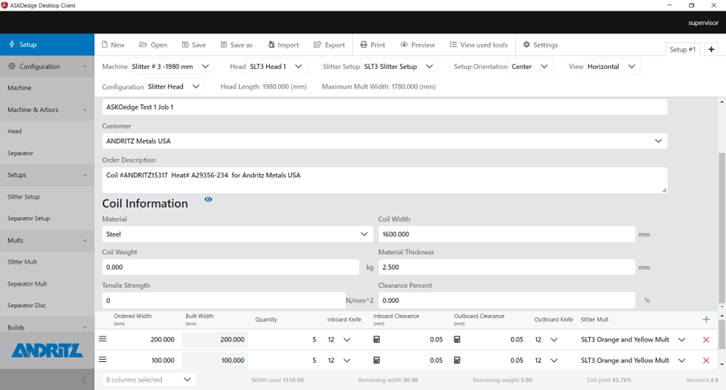Change slitter mult in 200.000 row
Image resolution: width=726 pixels, height=390 pixels.
[633, 340]
